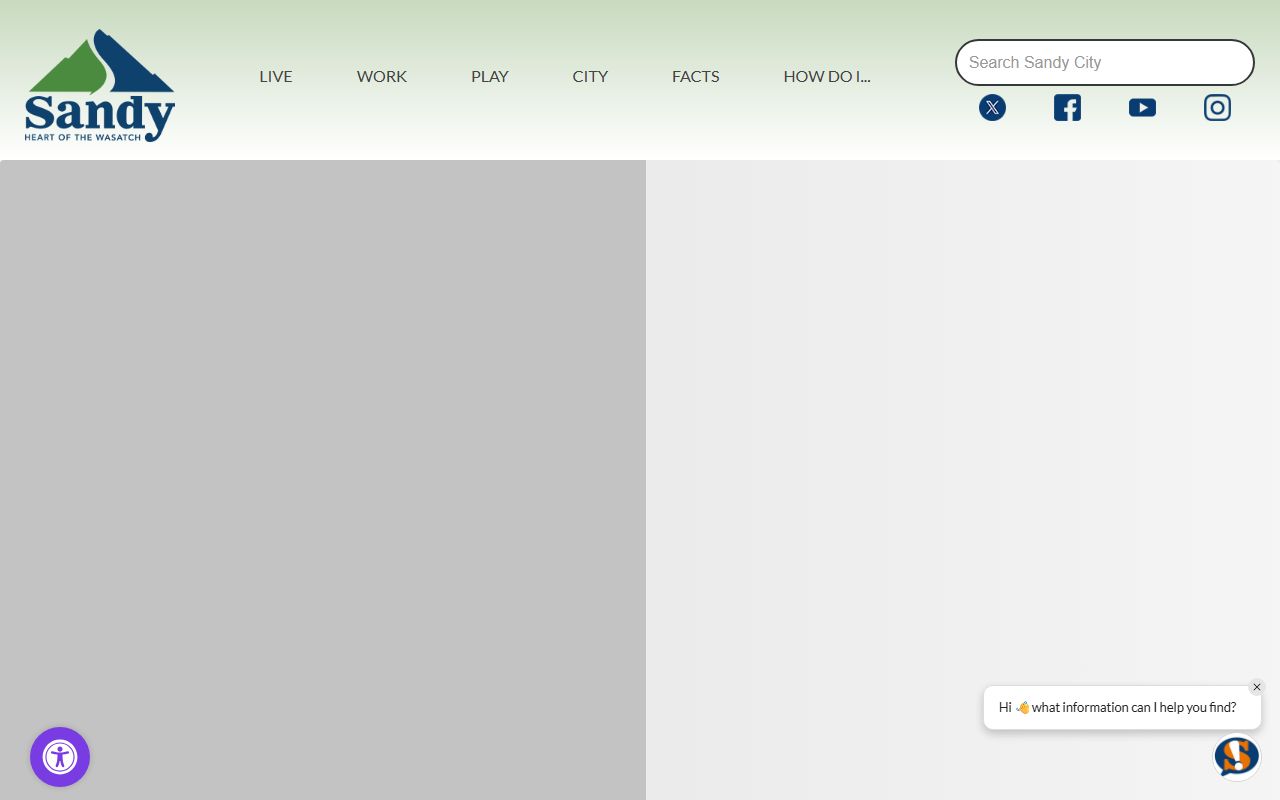Viewport: 1280px width, 800px height.
Task: Click the chat greeting message bubble
Action: pos(1117,708)
